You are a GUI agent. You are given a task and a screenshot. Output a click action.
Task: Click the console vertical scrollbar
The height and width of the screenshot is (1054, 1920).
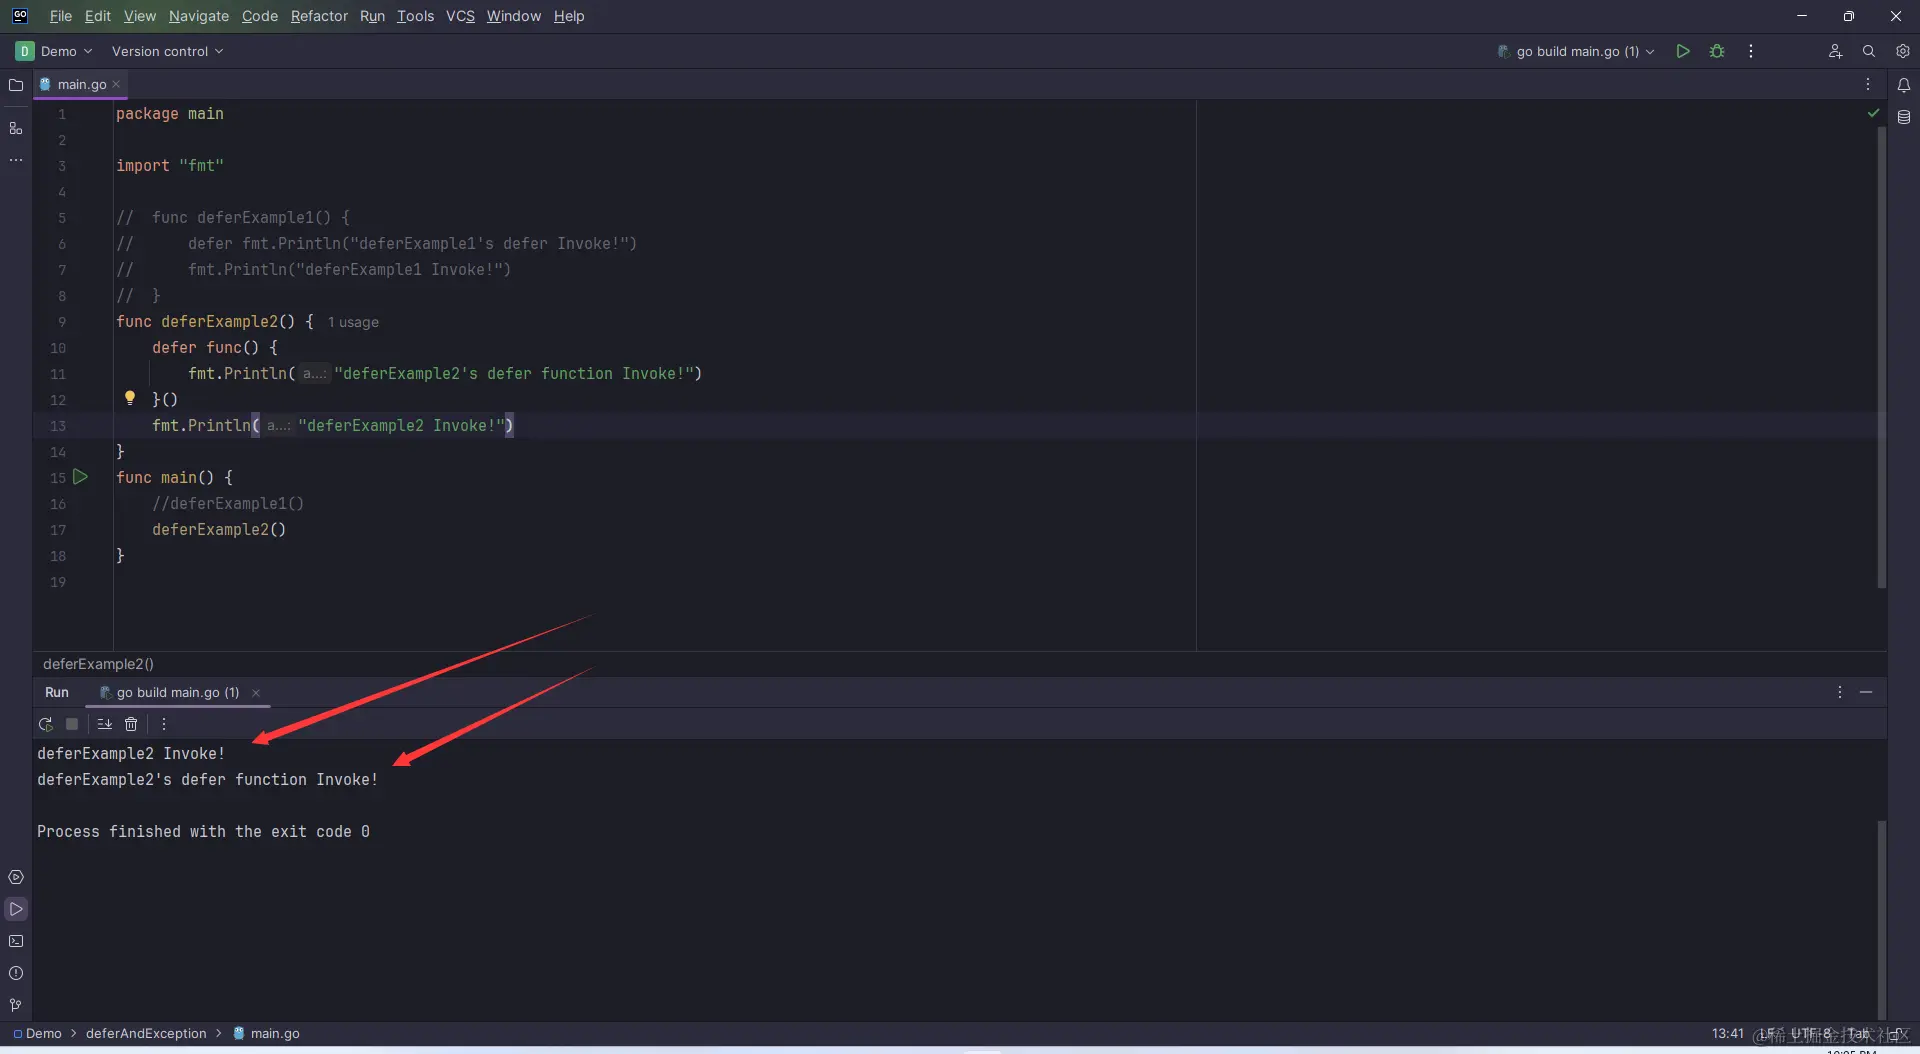[x=1881, y=920]
